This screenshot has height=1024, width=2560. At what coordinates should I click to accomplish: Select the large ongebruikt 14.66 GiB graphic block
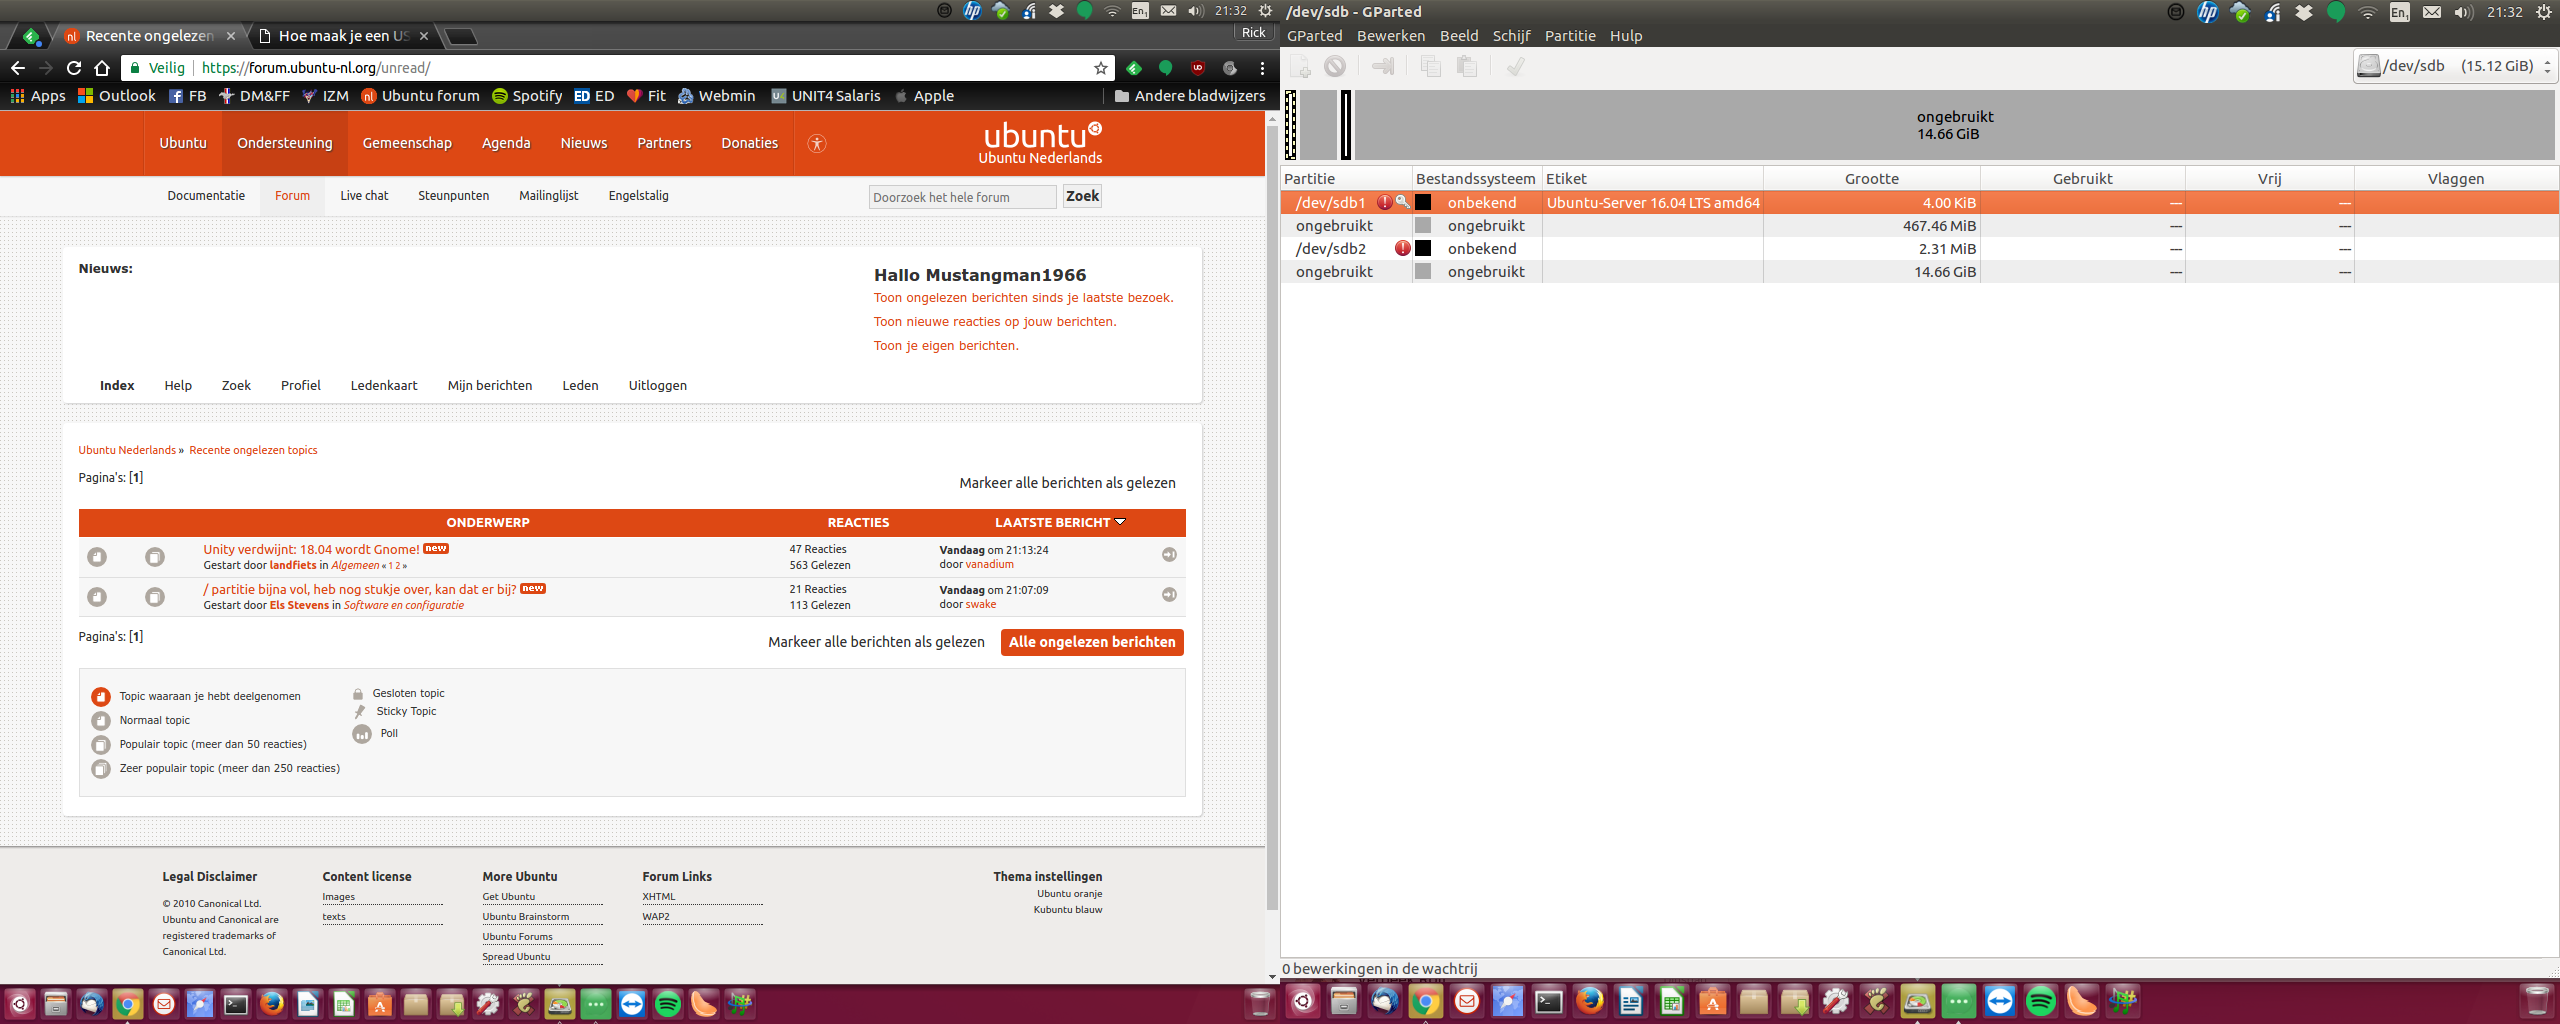click(x=1954, y=125)
